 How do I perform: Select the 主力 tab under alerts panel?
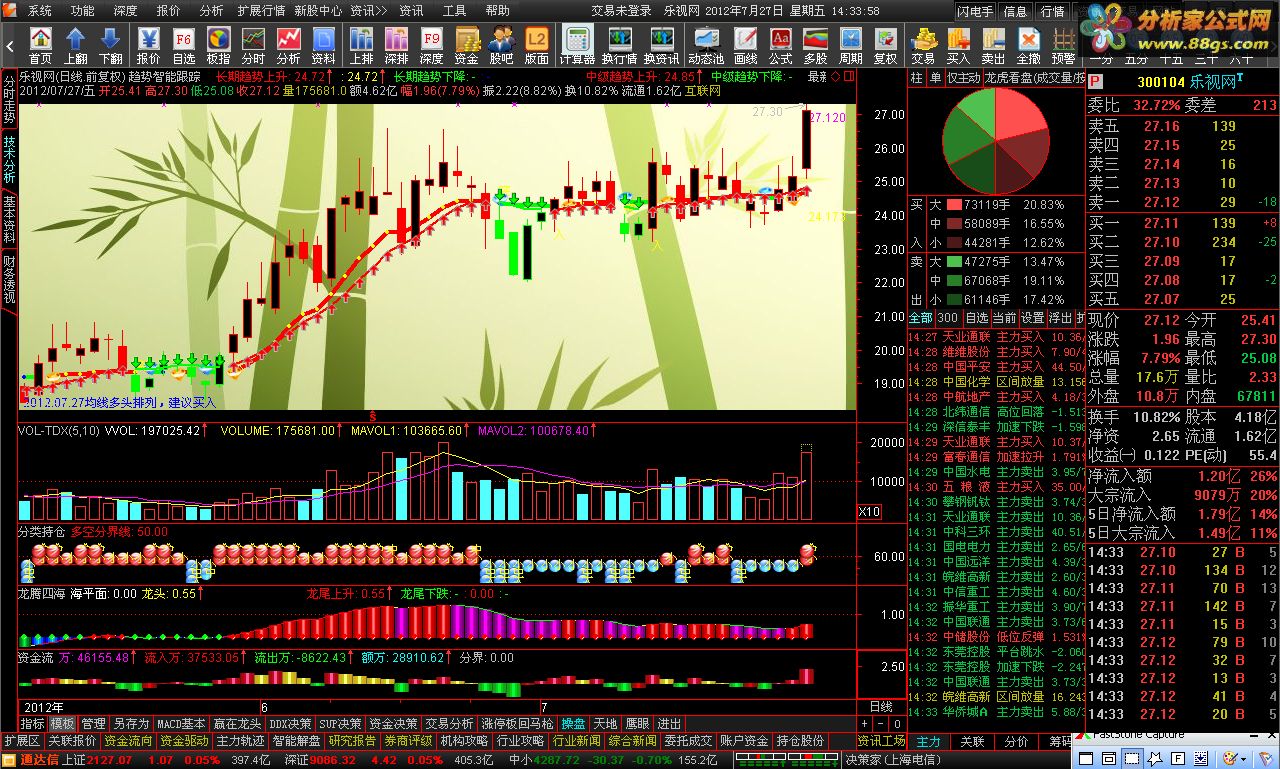pos(929,742)
